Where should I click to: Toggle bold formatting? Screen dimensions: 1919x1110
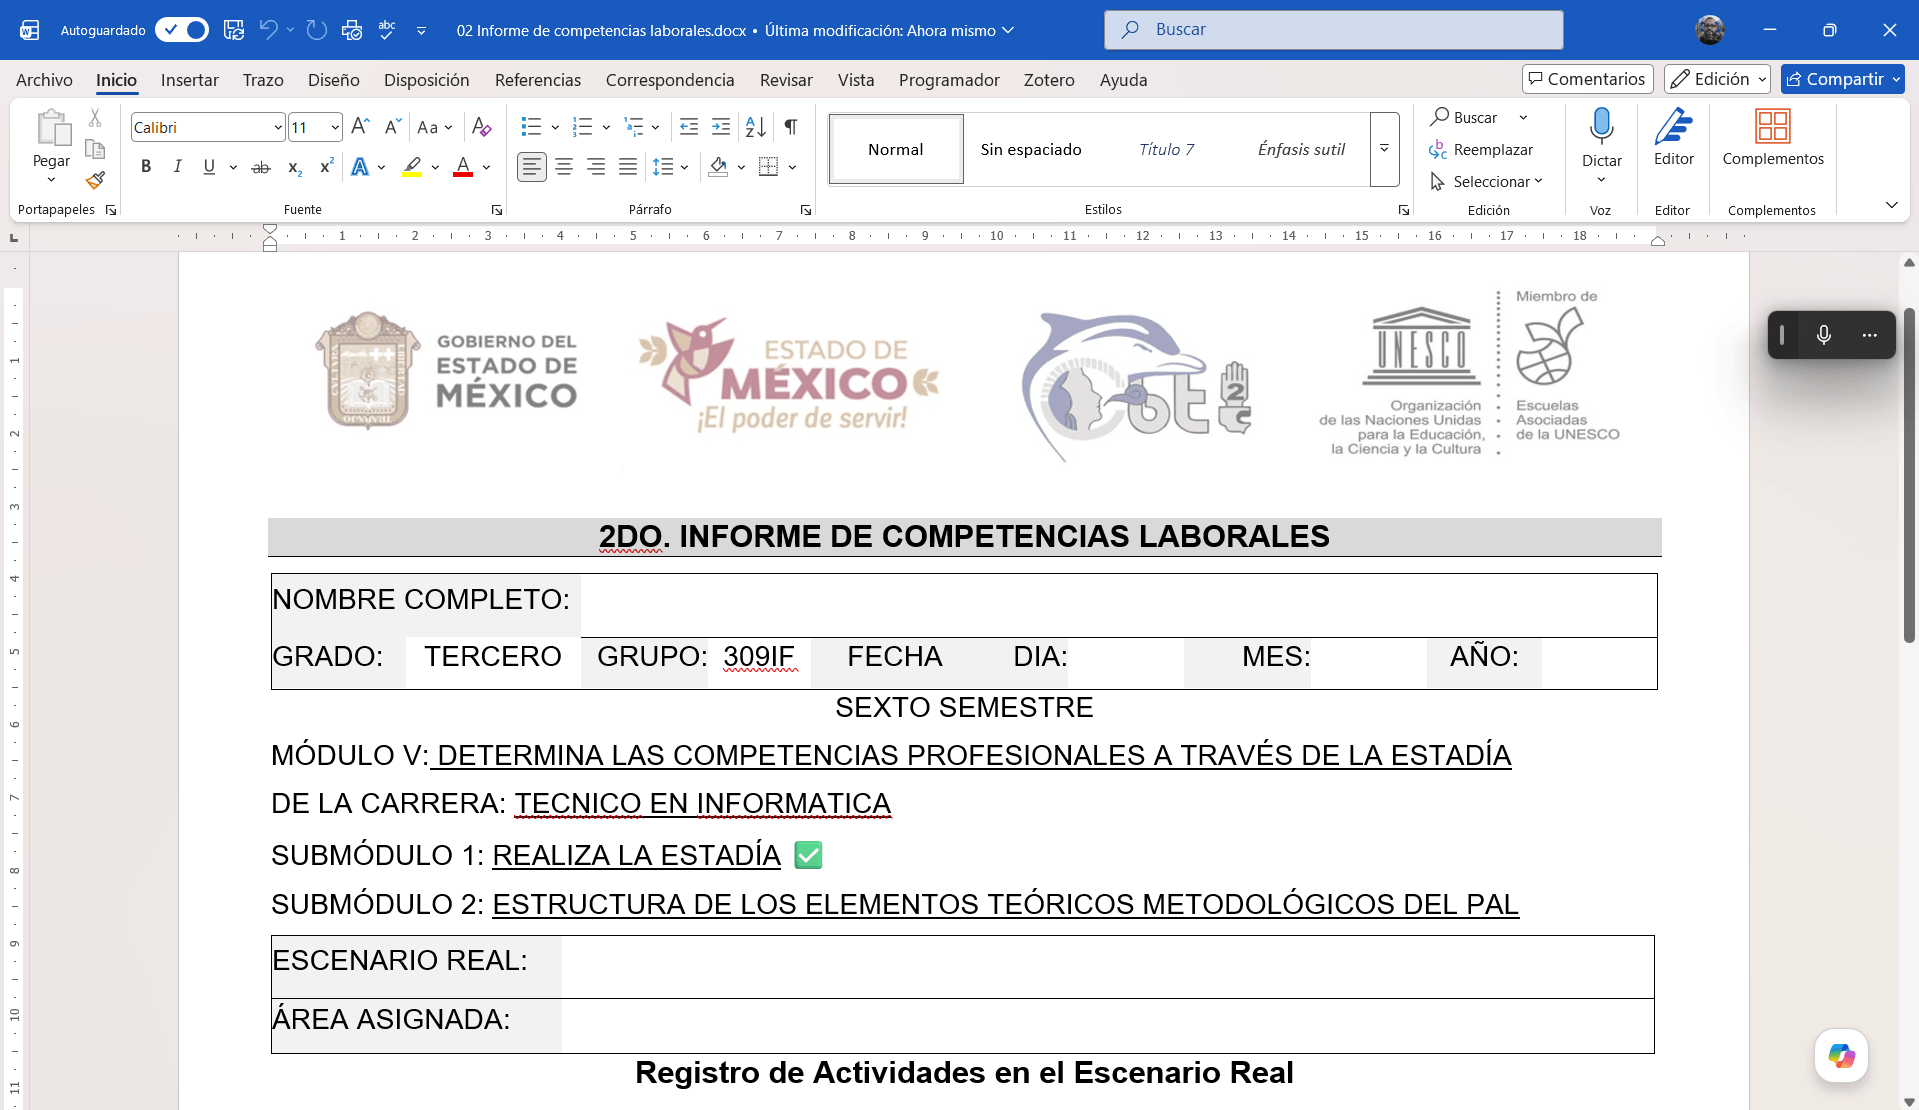coord(146,167)
